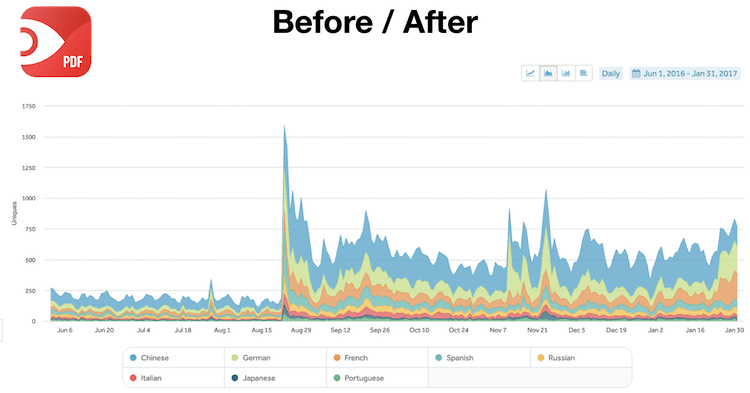Viewport: 750px width, 393px height.
Task: Open the Daily interval dropdown
Action: (x=611, y=73)
